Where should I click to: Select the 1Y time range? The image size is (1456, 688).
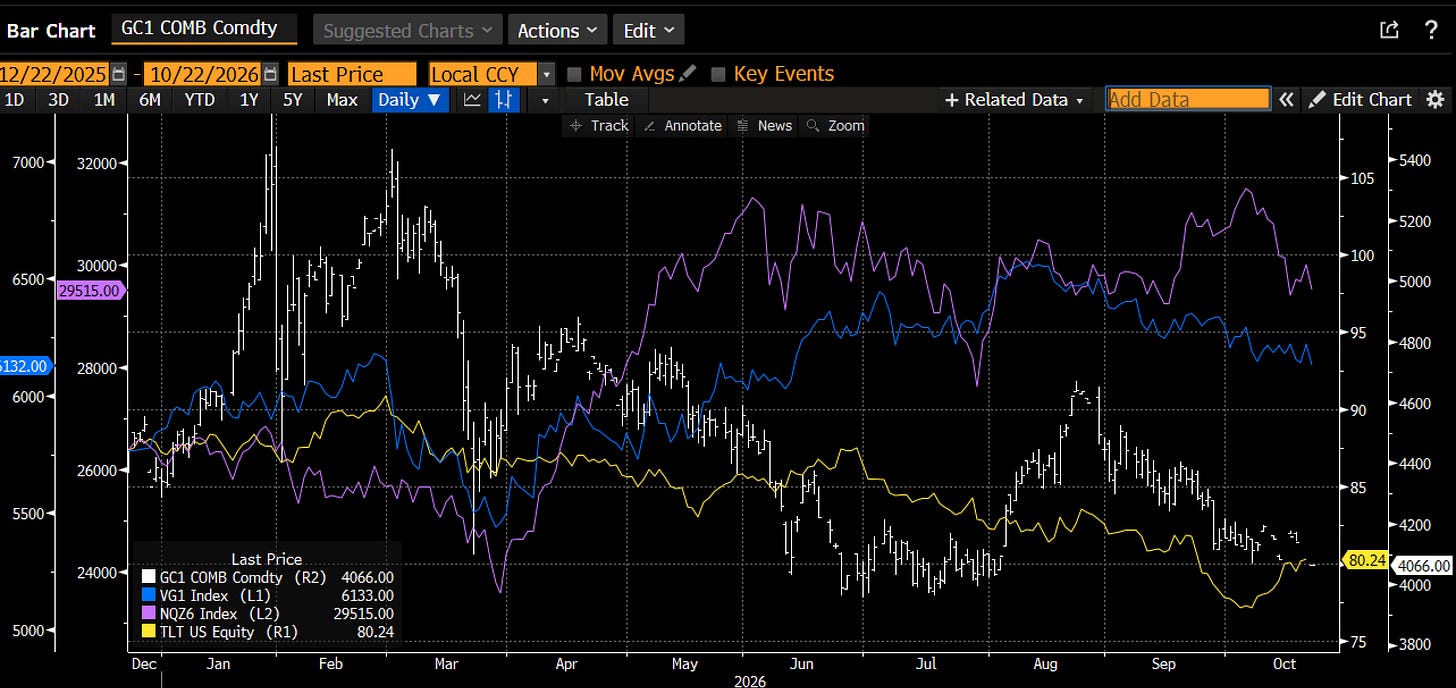pyautogui.click(x=249, y=99)
